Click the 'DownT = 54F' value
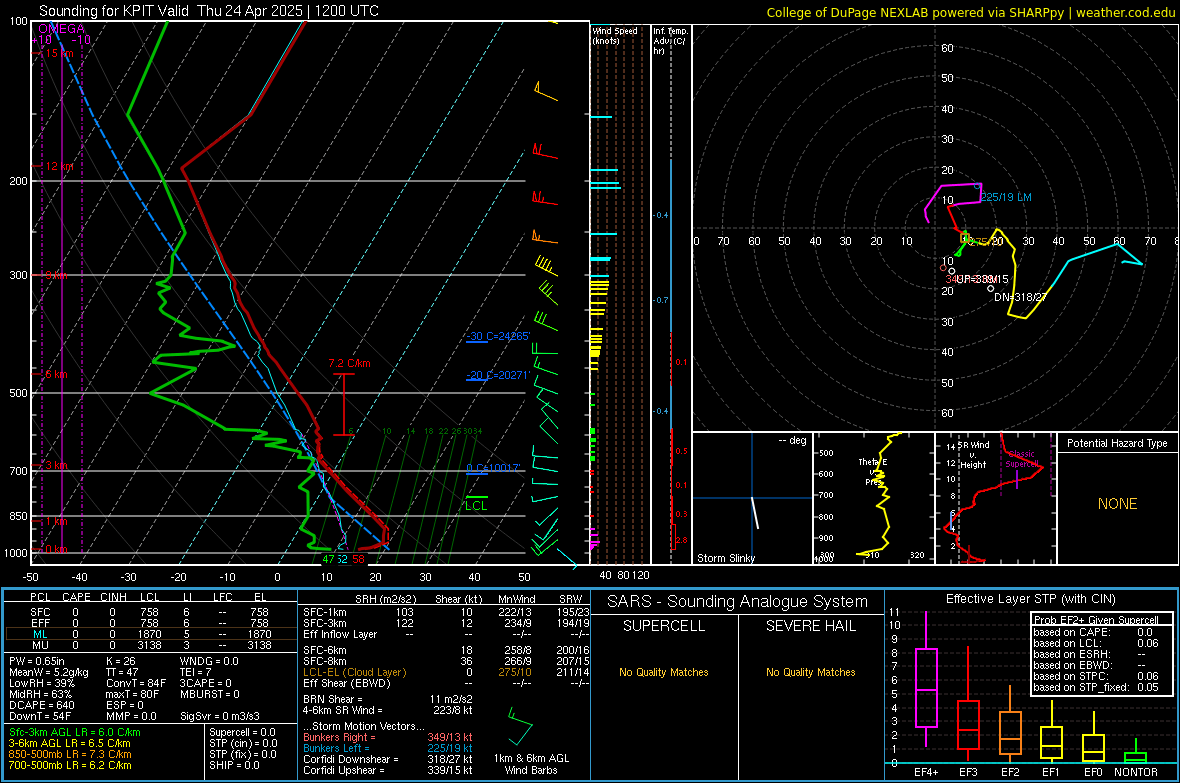 point(39,716)
